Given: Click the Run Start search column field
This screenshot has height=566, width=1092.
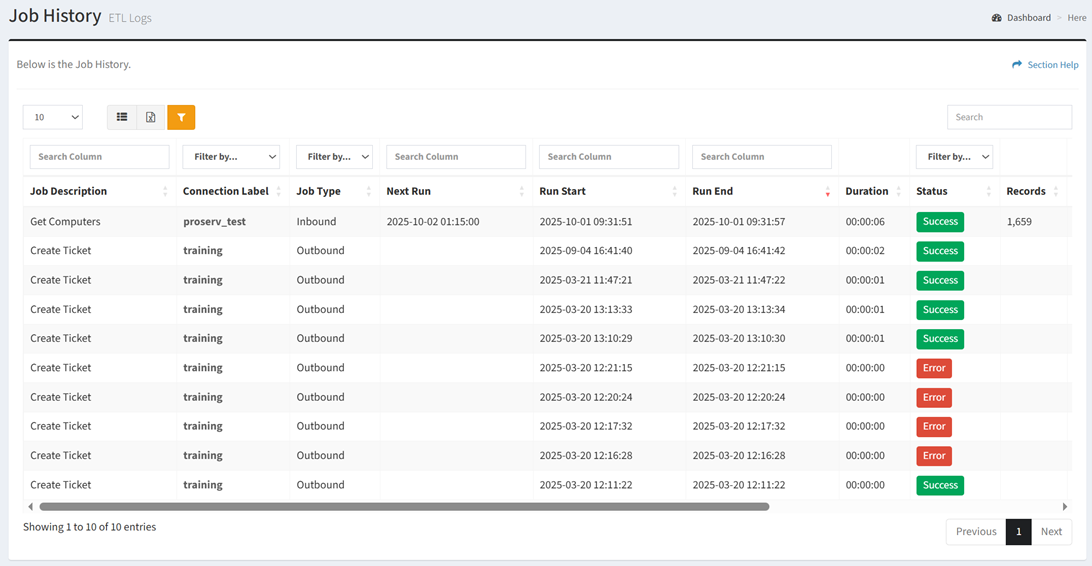Looking at the screenshot, I should pyautogui.click(x=609, y=157).
